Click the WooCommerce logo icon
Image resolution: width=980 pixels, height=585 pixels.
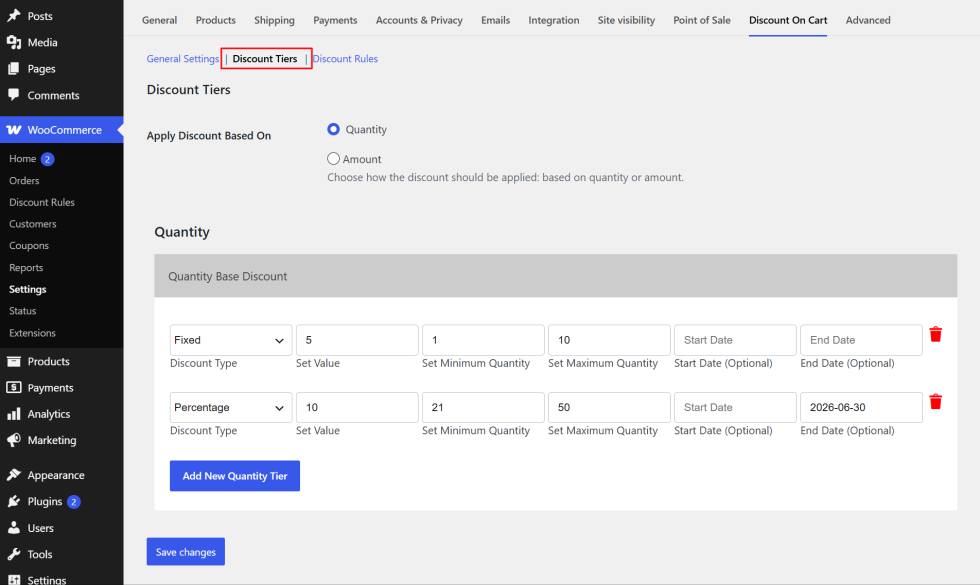pos(14,130)
